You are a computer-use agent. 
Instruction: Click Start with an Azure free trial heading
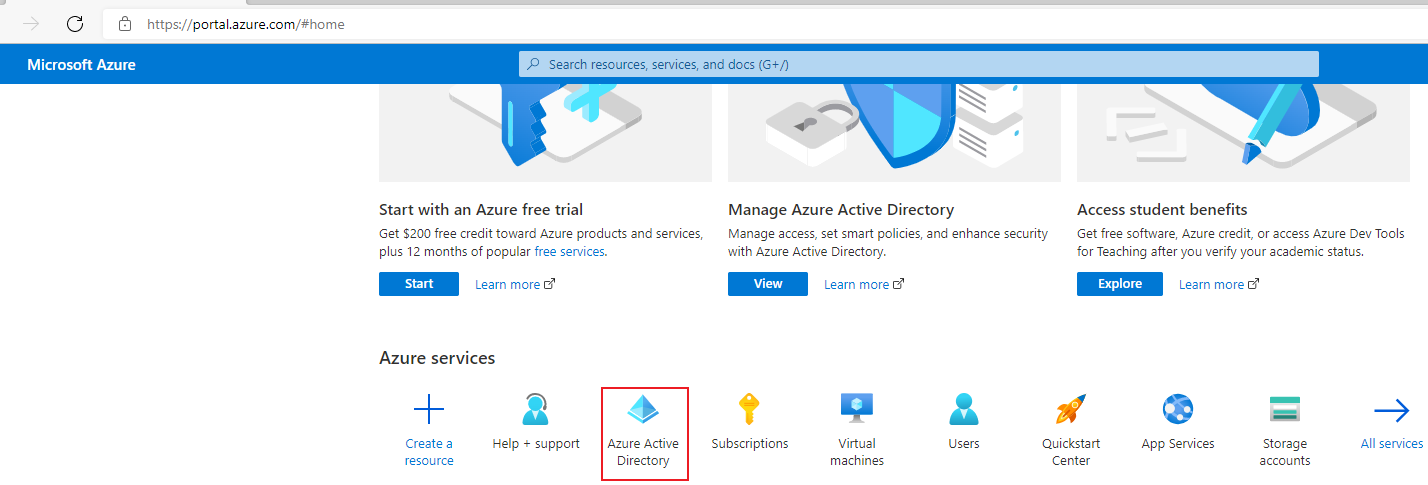coord(481,210)
